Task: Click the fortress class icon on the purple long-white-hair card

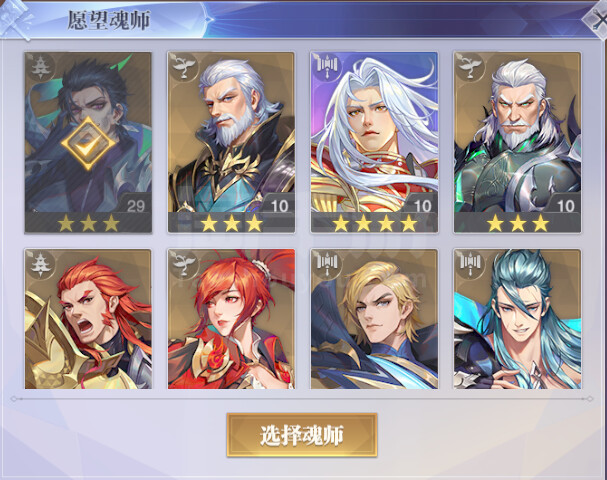Action: pyautogui.click(x=327, y=65)
